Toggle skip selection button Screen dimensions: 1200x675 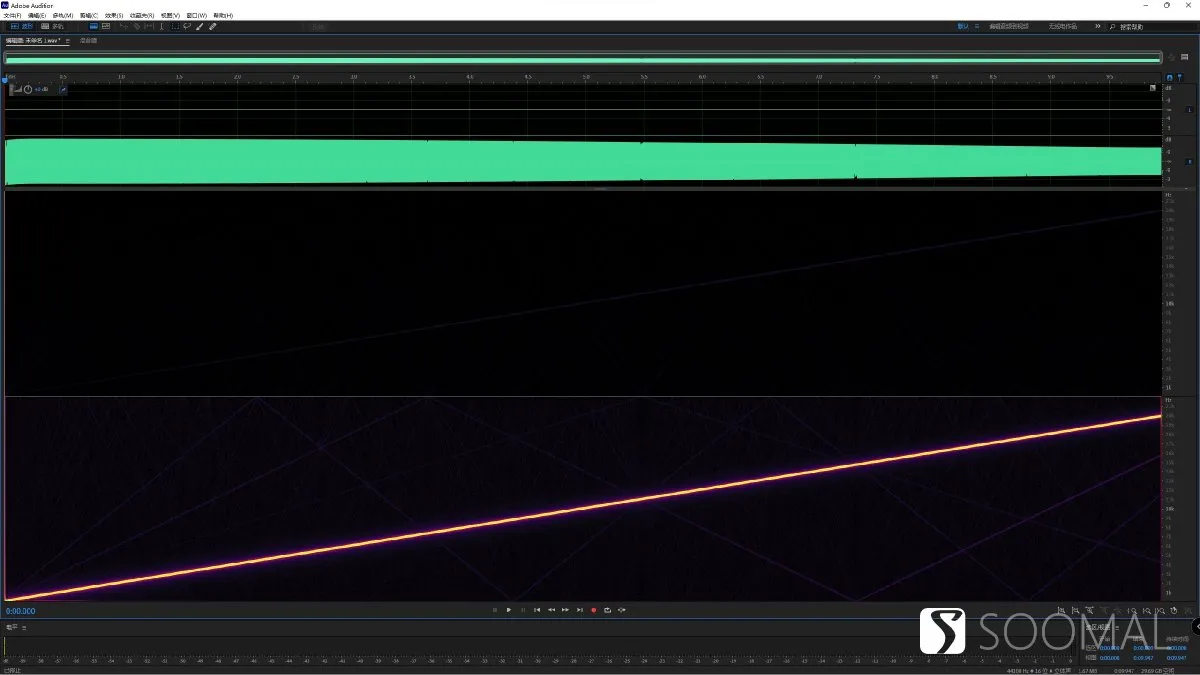622,610
